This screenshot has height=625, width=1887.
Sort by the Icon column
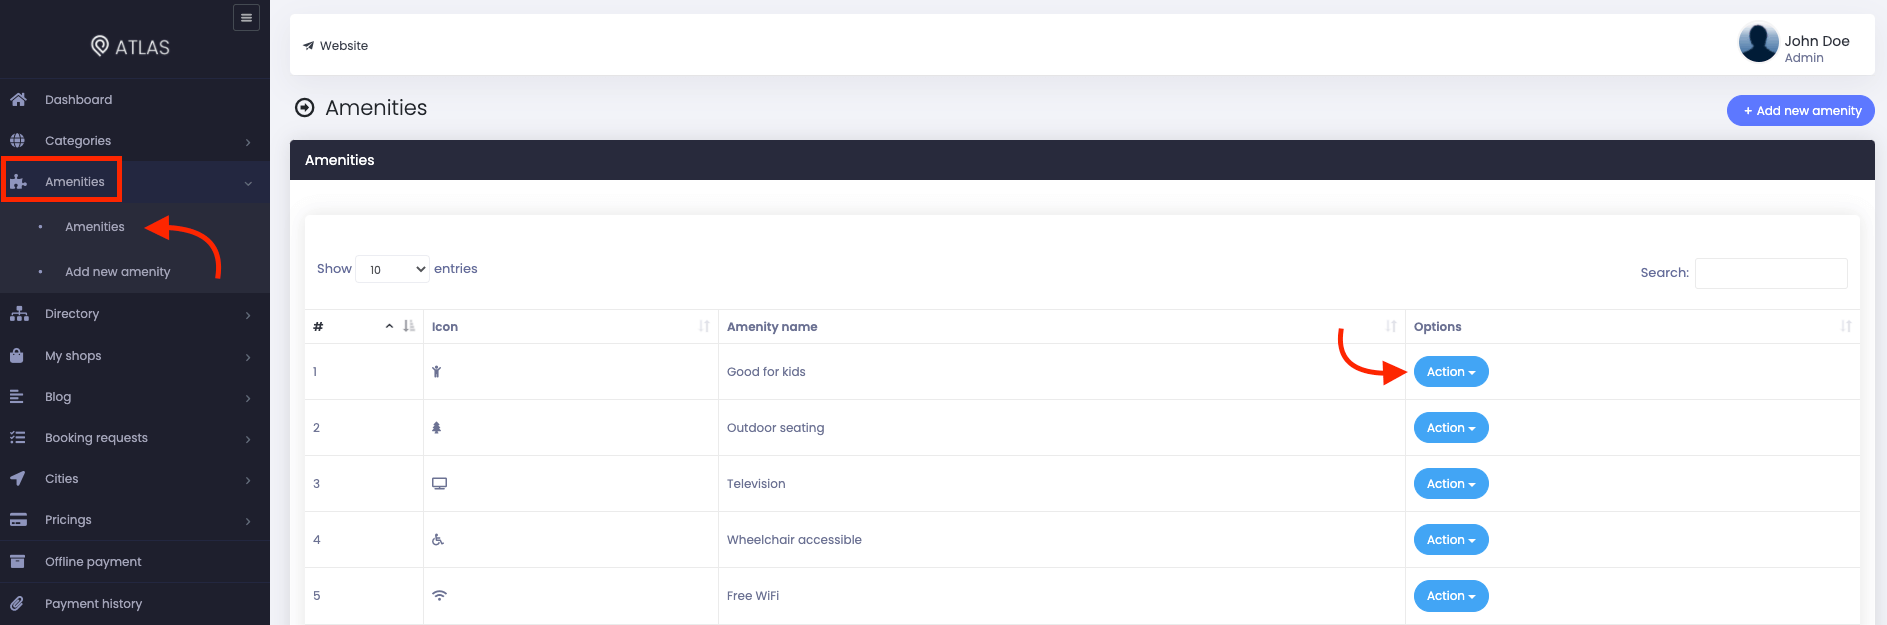coord(570,327)
